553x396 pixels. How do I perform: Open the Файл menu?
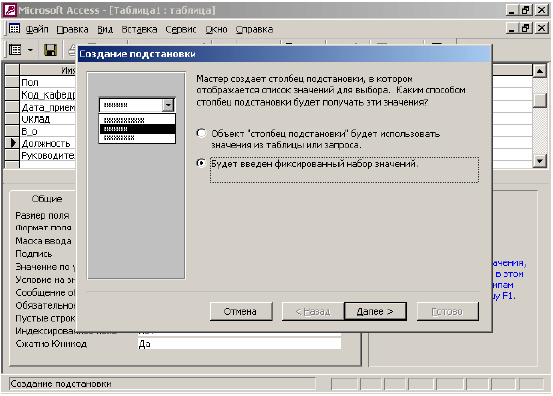(x=37, y=29)
